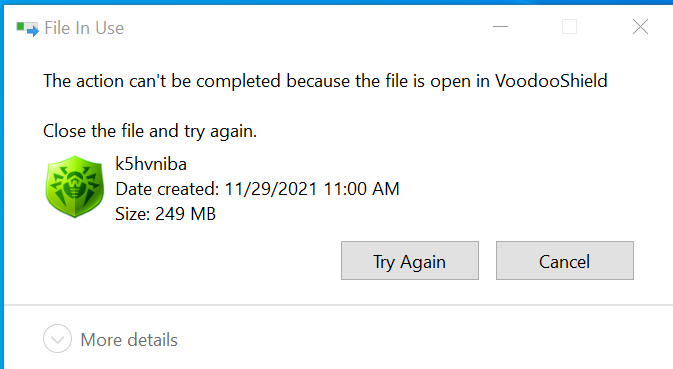Cancel the file operation
Image resolution: width=673 pixels, height=369 pixels.
click(x=565, y=260)
